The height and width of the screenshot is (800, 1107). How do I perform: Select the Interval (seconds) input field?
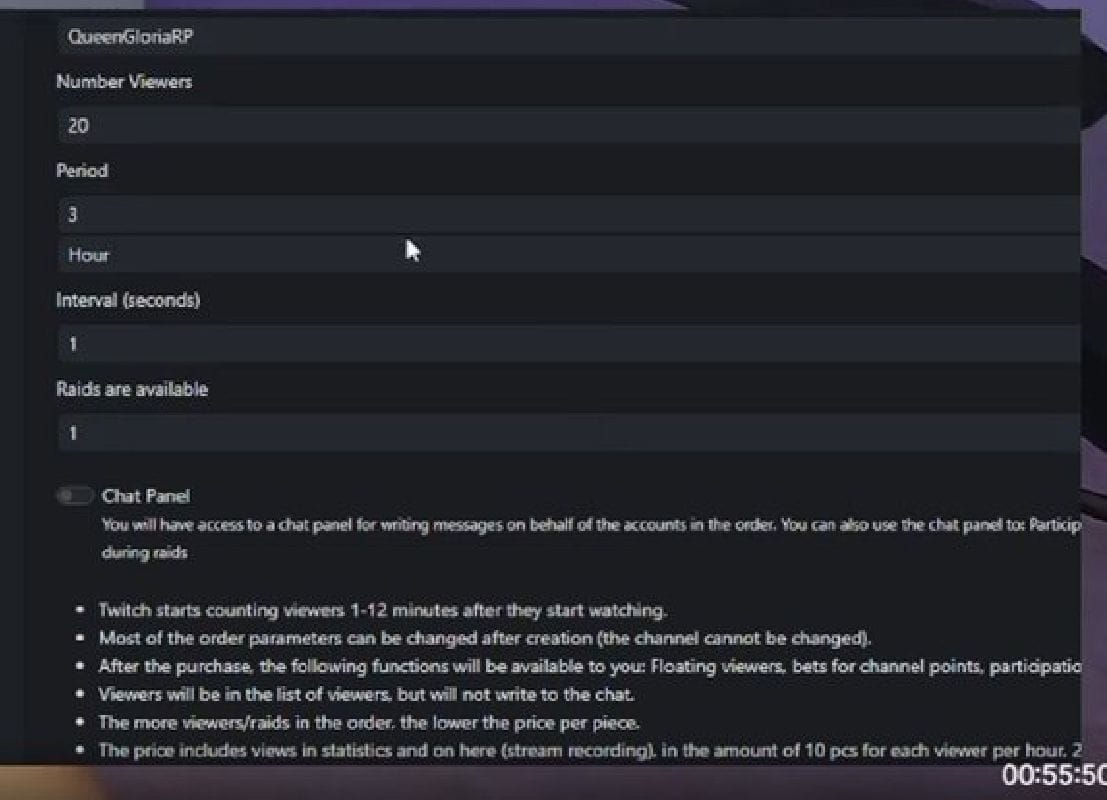tap(568, 344)
